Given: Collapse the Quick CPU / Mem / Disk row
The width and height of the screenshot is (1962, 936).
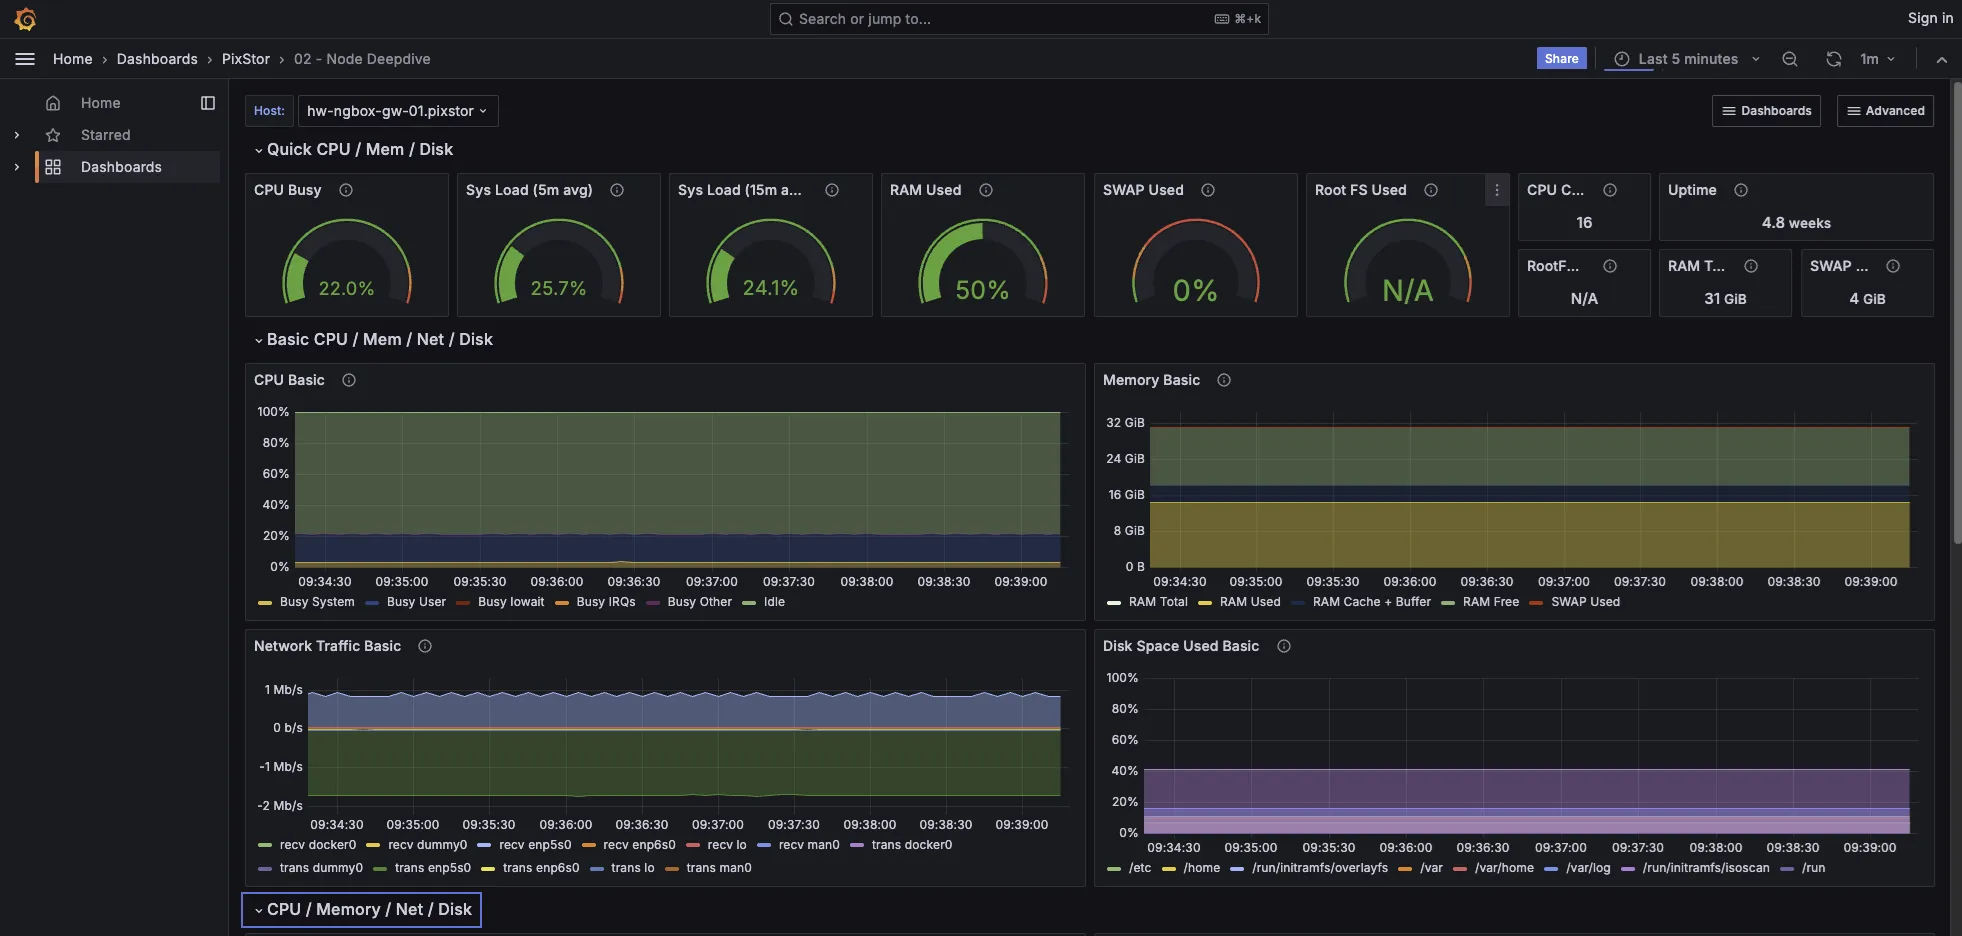Looking at the screenshot, I should click(359, 149).
